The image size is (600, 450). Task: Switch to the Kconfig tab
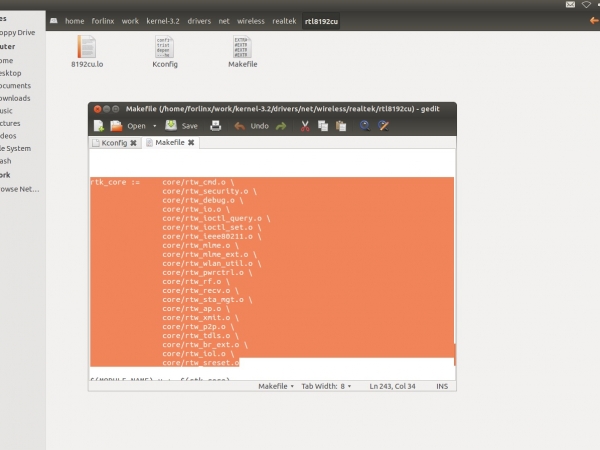114,143
